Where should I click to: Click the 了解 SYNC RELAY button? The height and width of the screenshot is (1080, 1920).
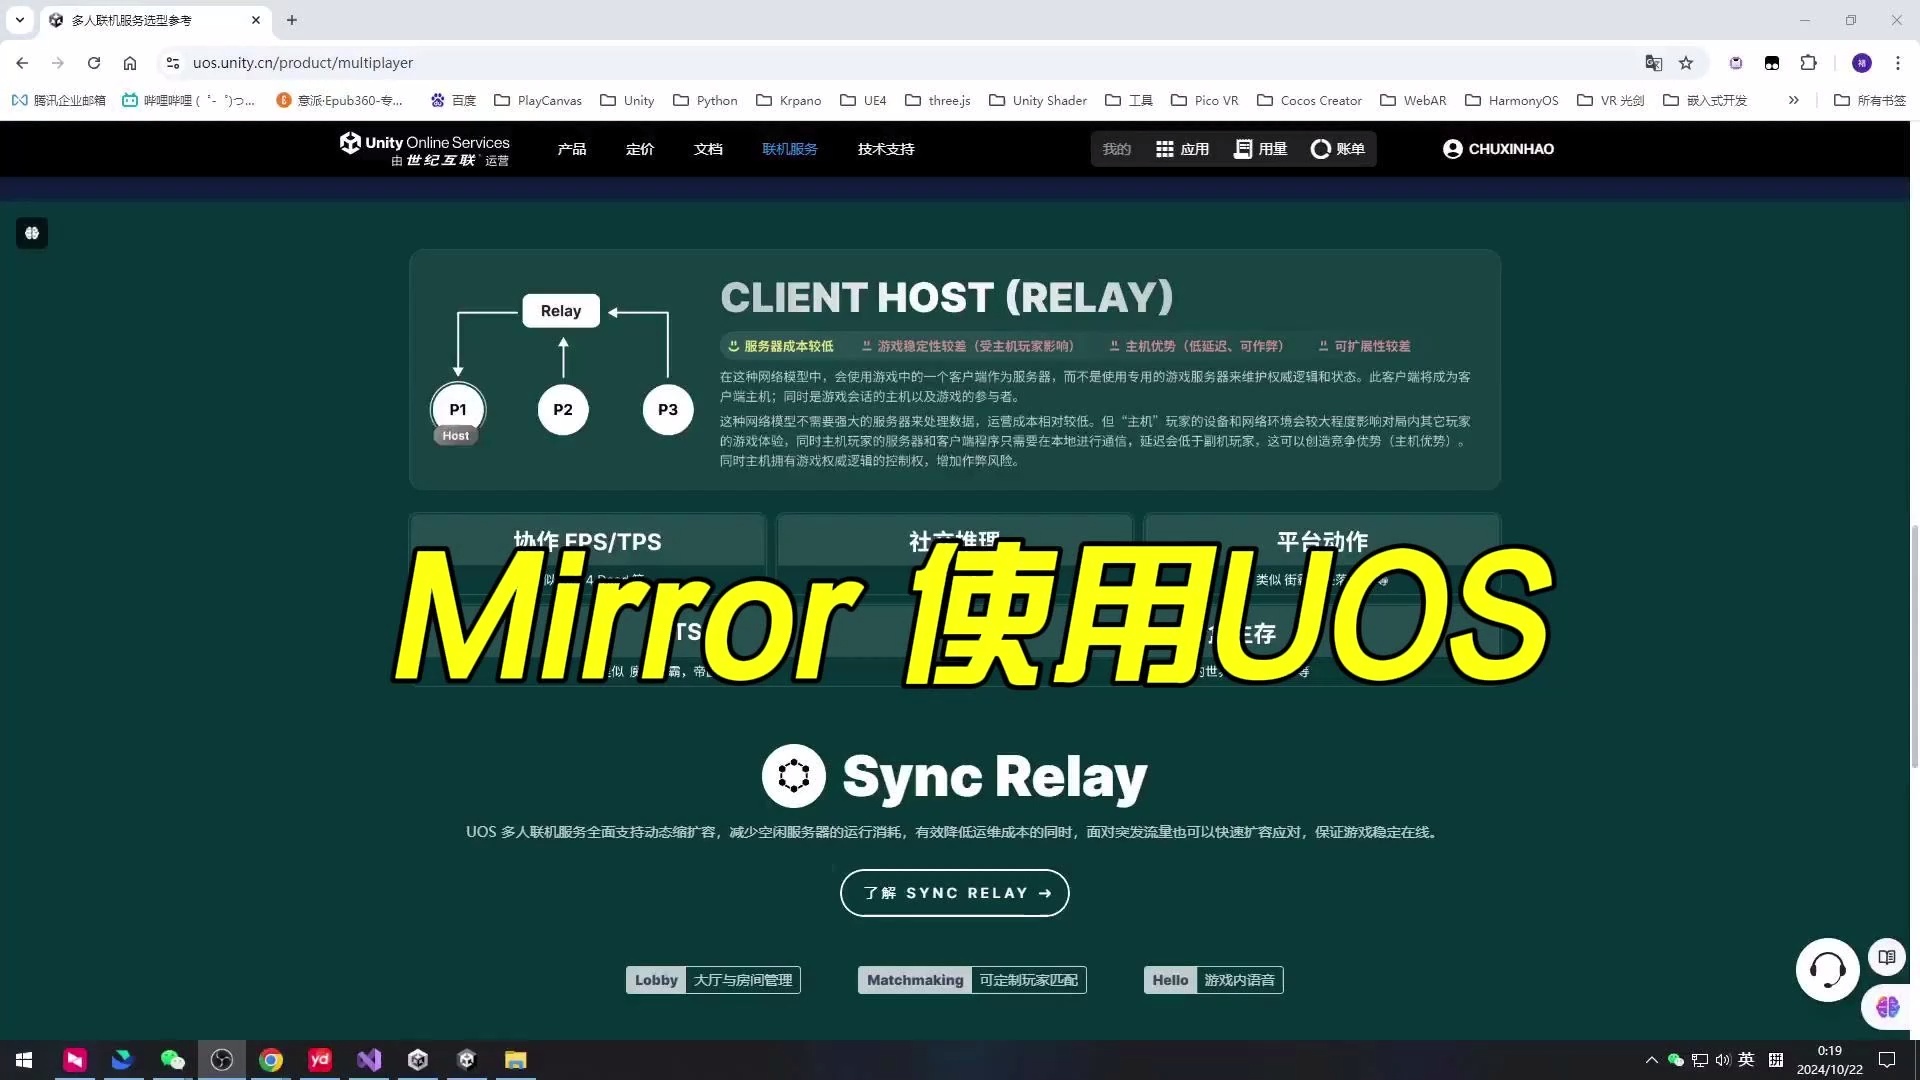pyautogui.click(x=954, y=892)
